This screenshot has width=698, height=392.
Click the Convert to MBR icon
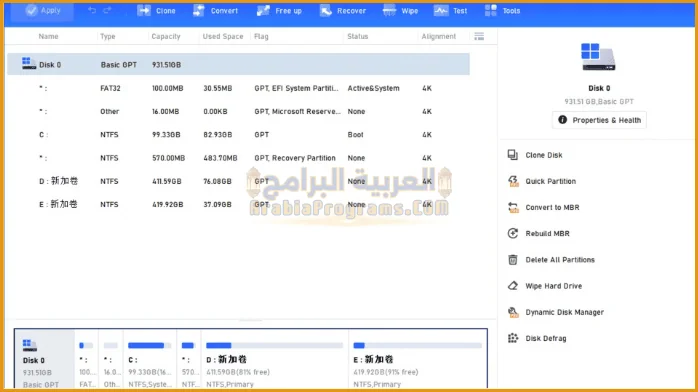pos(513,207)
